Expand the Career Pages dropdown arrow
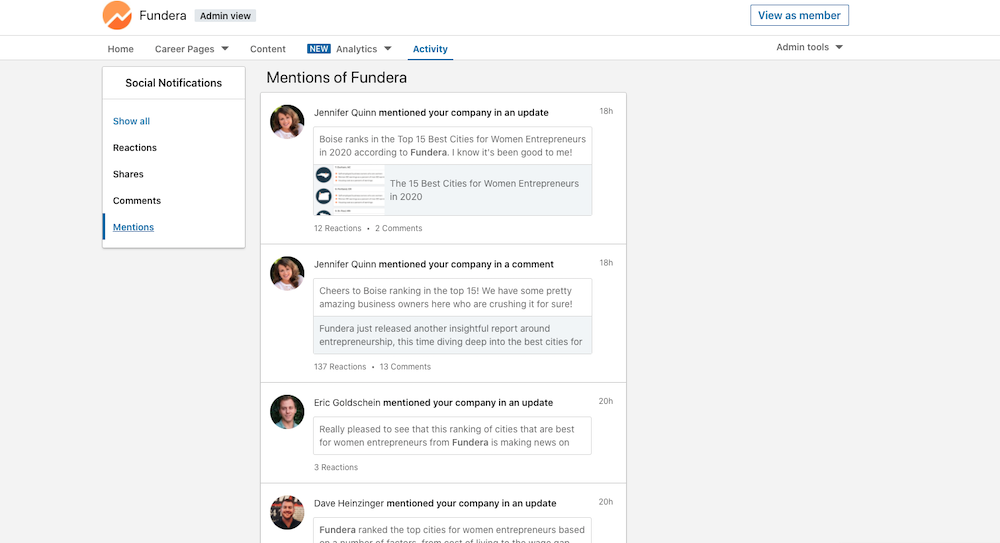Screen dimensions: 1000x543 225,48
